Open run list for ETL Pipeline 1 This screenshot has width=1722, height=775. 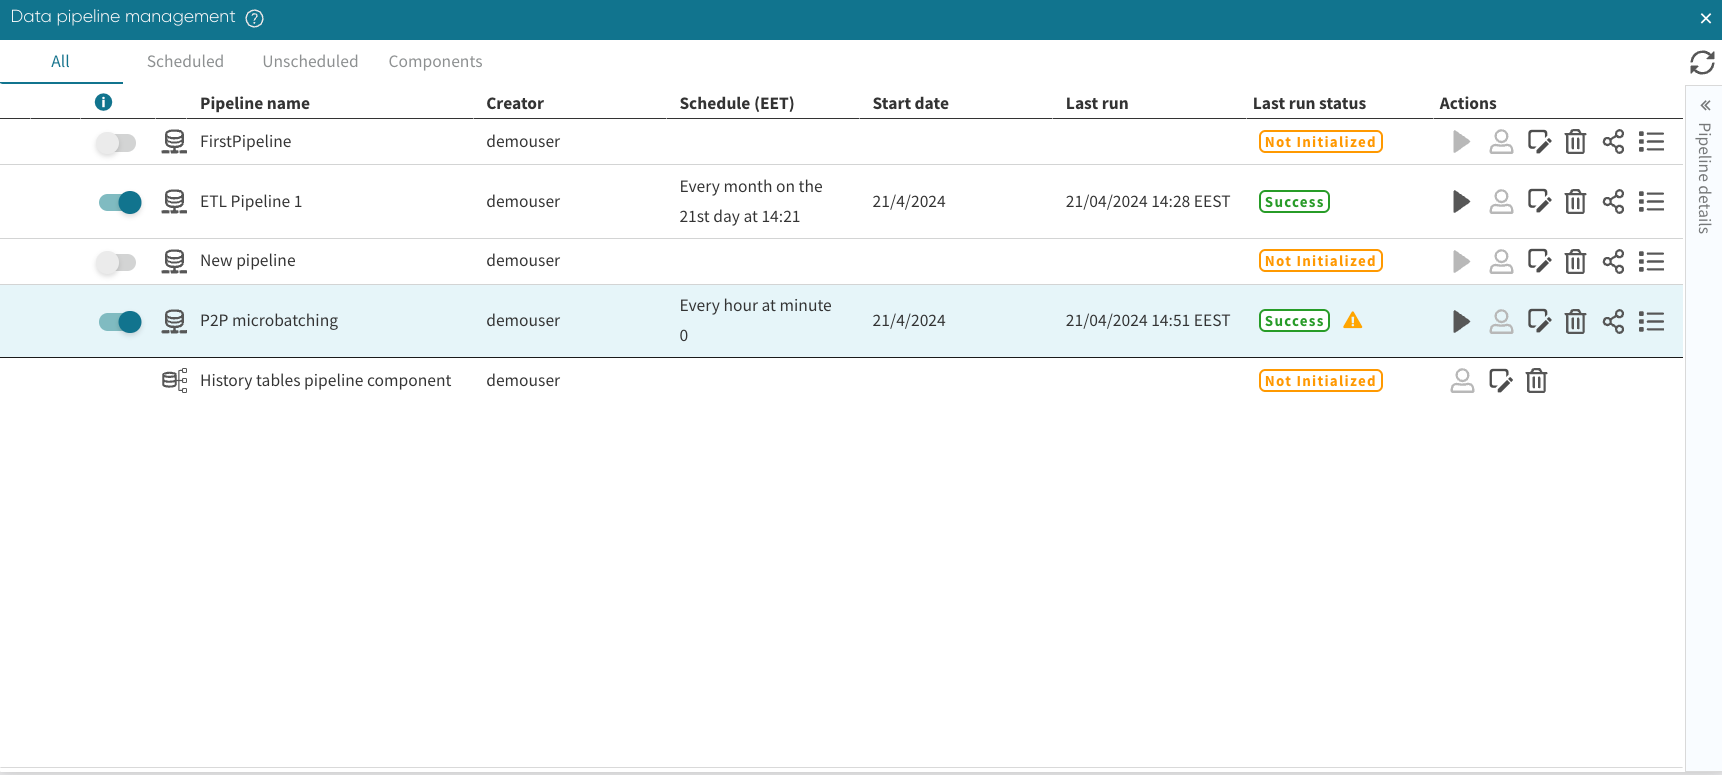tap(1651, 202)
